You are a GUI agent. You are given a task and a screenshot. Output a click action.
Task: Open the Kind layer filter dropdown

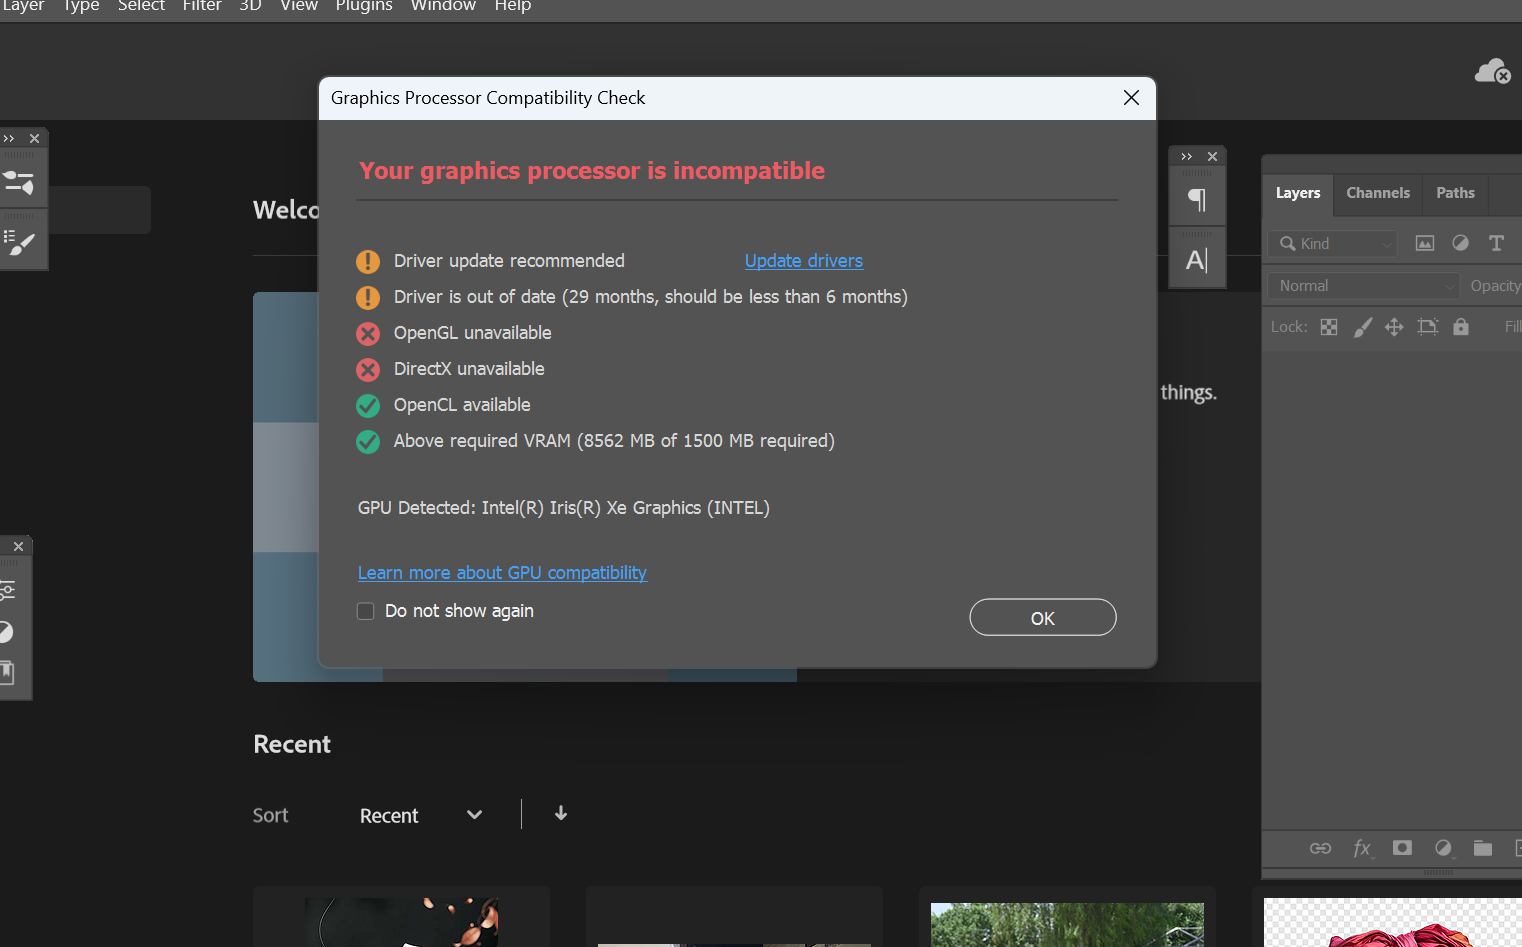(1333, 243)
